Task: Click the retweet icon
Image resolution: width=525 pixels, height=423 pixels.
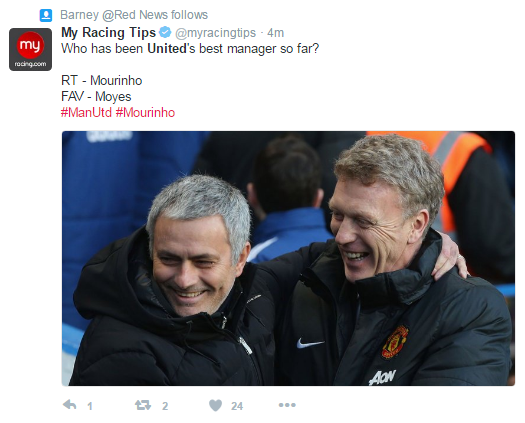Action: point(143,405)
